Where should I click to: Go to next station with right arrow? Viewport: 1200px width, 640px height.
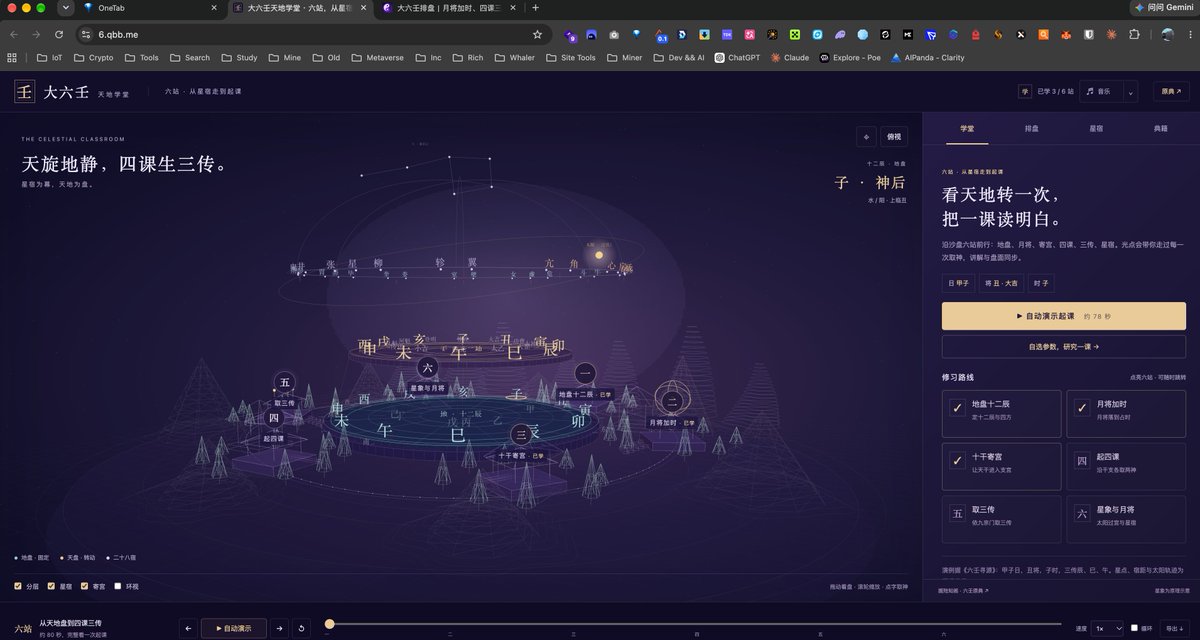pos(280,628)
